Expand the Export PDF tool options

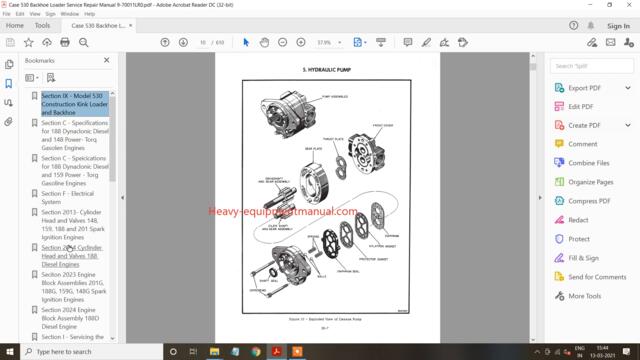pyautogui.click(x=628, y=88)
